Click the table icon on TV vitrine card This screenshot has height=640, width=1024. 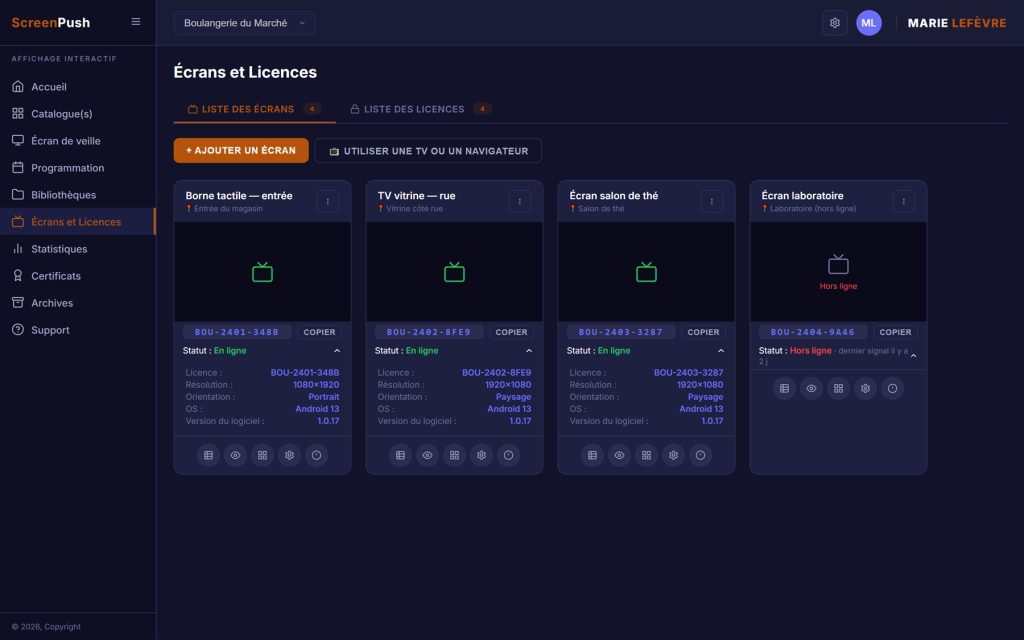pyautogui.click(x=400, y=455)
